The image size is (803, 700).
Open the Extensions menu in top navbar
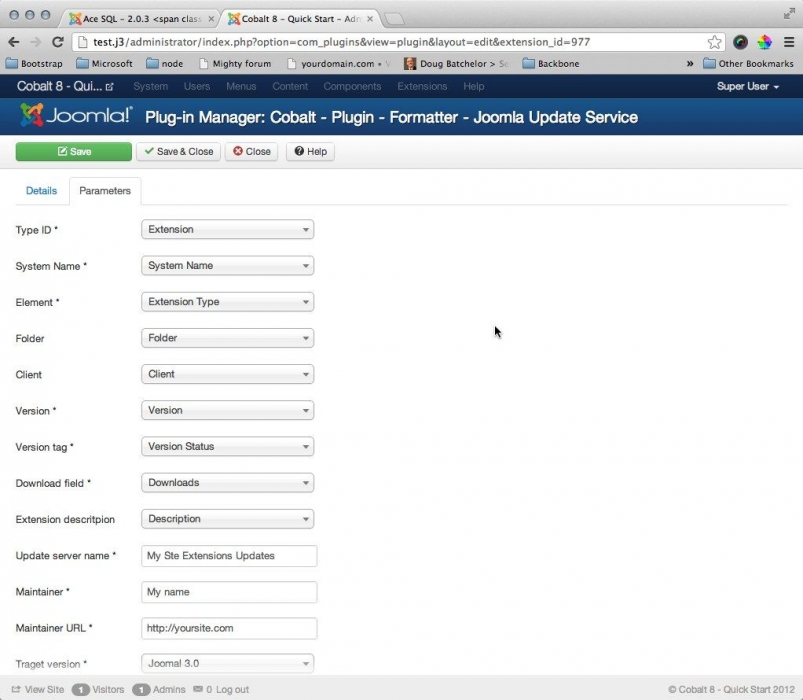pos(422,87)
